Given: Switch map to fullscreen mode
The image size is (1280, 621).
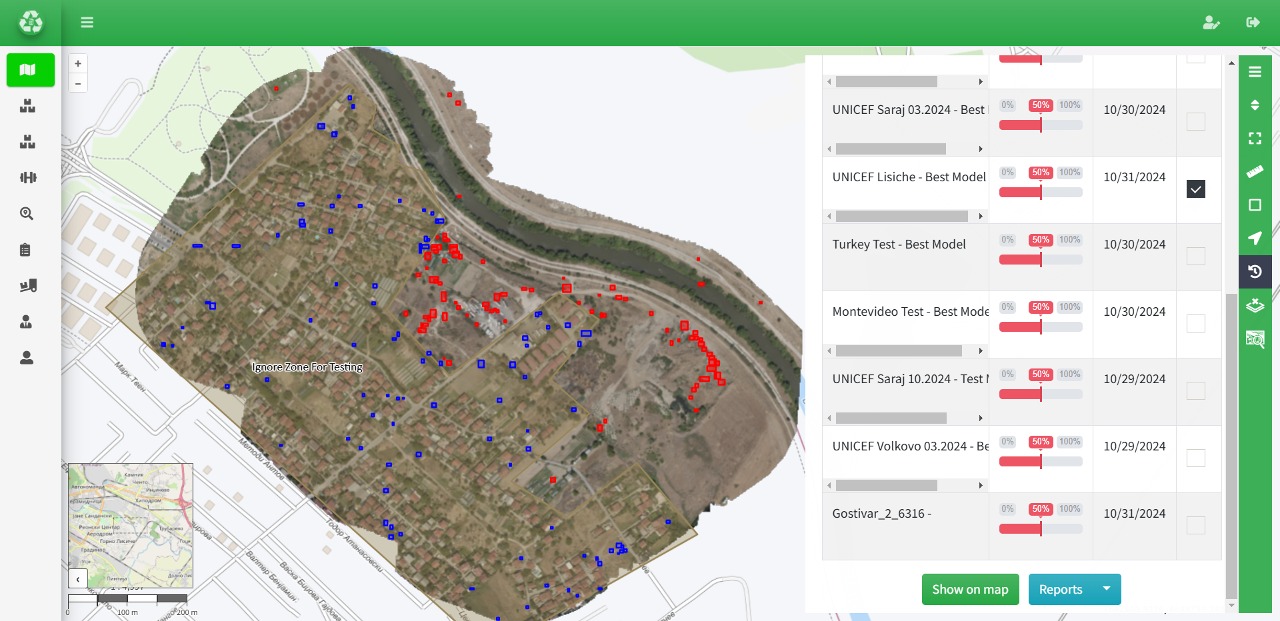Looking at the screenshot, I should [x=1255, y=138].
